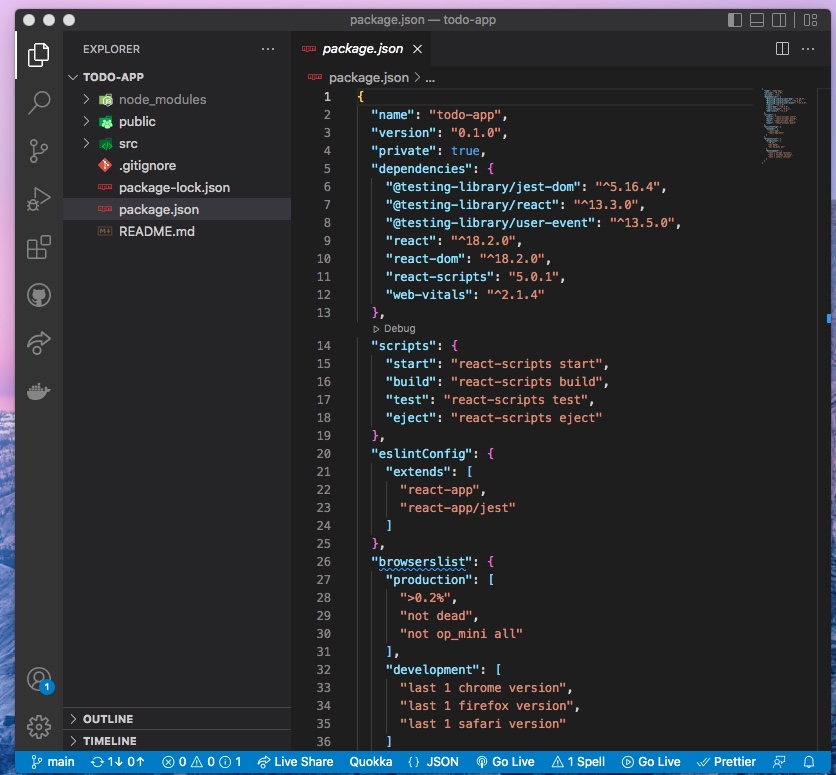The image size is (836, 775).
Task: Select the package.json editor tab
Action: click(361, 49)
